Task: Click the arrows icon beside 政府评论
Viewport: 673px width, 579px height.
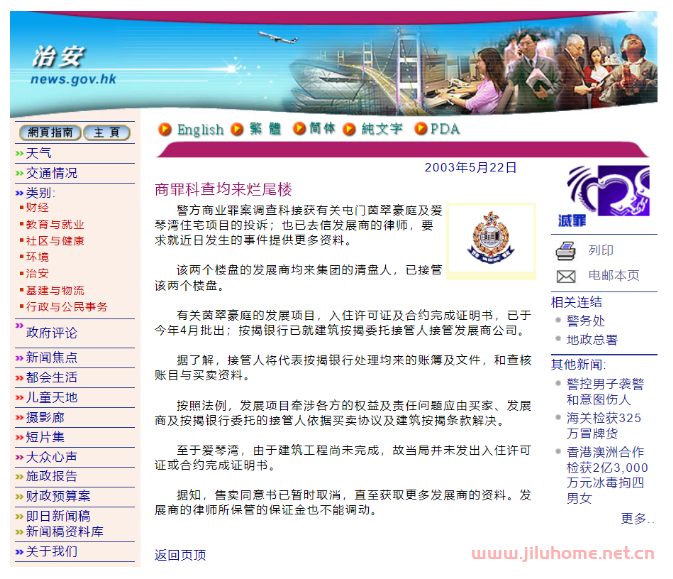Action: (19, 326)
